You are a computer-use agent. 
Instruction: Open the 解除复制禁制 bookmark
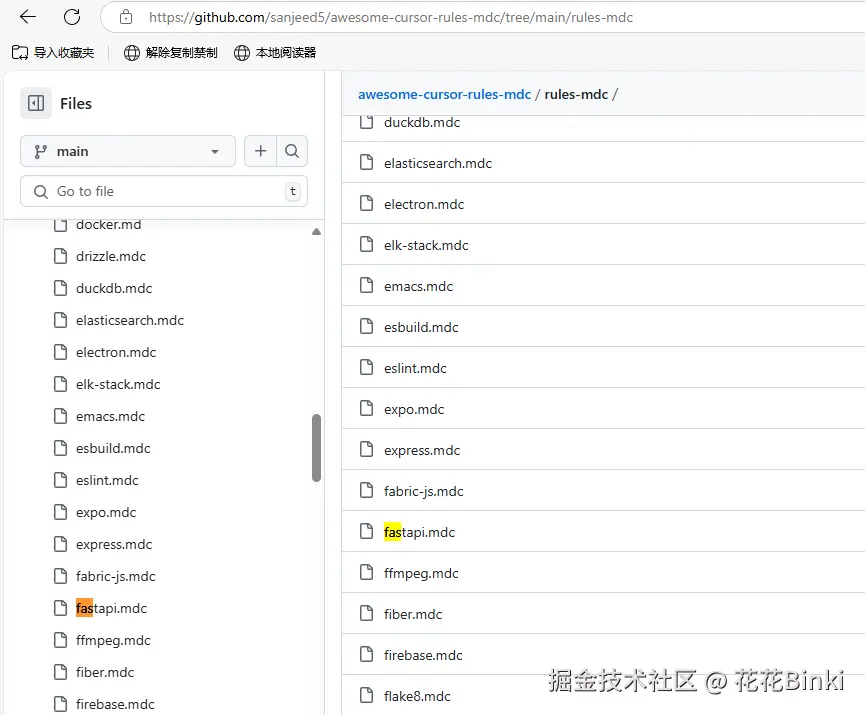click(170, 52)
